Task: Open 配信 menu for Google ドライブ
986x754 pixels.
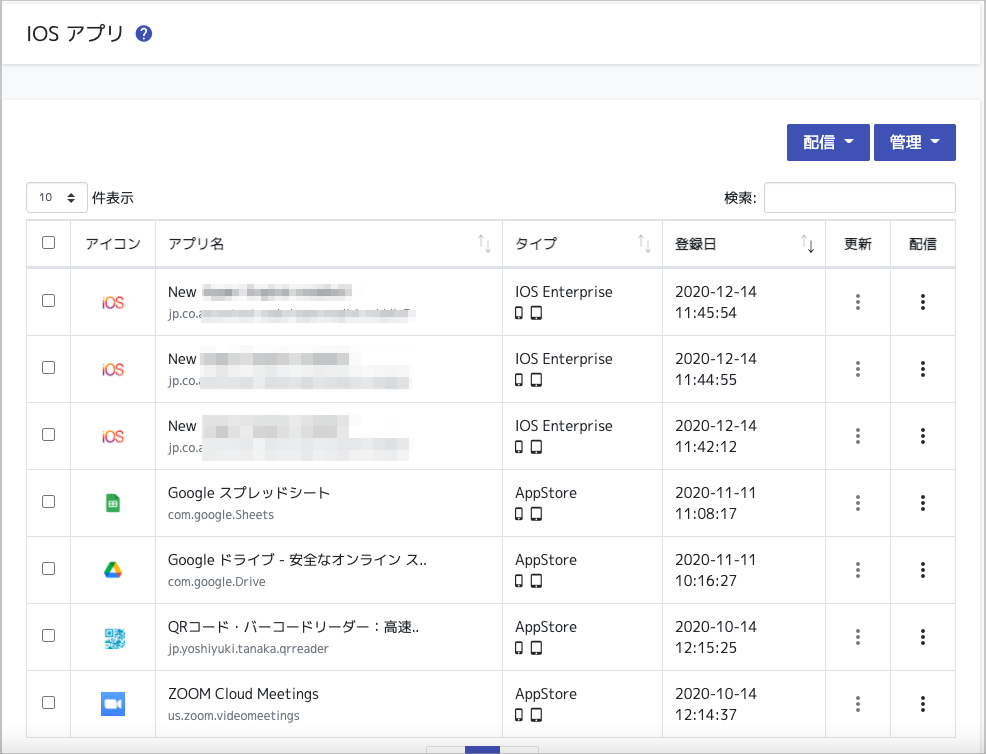Action: point(923,570)
